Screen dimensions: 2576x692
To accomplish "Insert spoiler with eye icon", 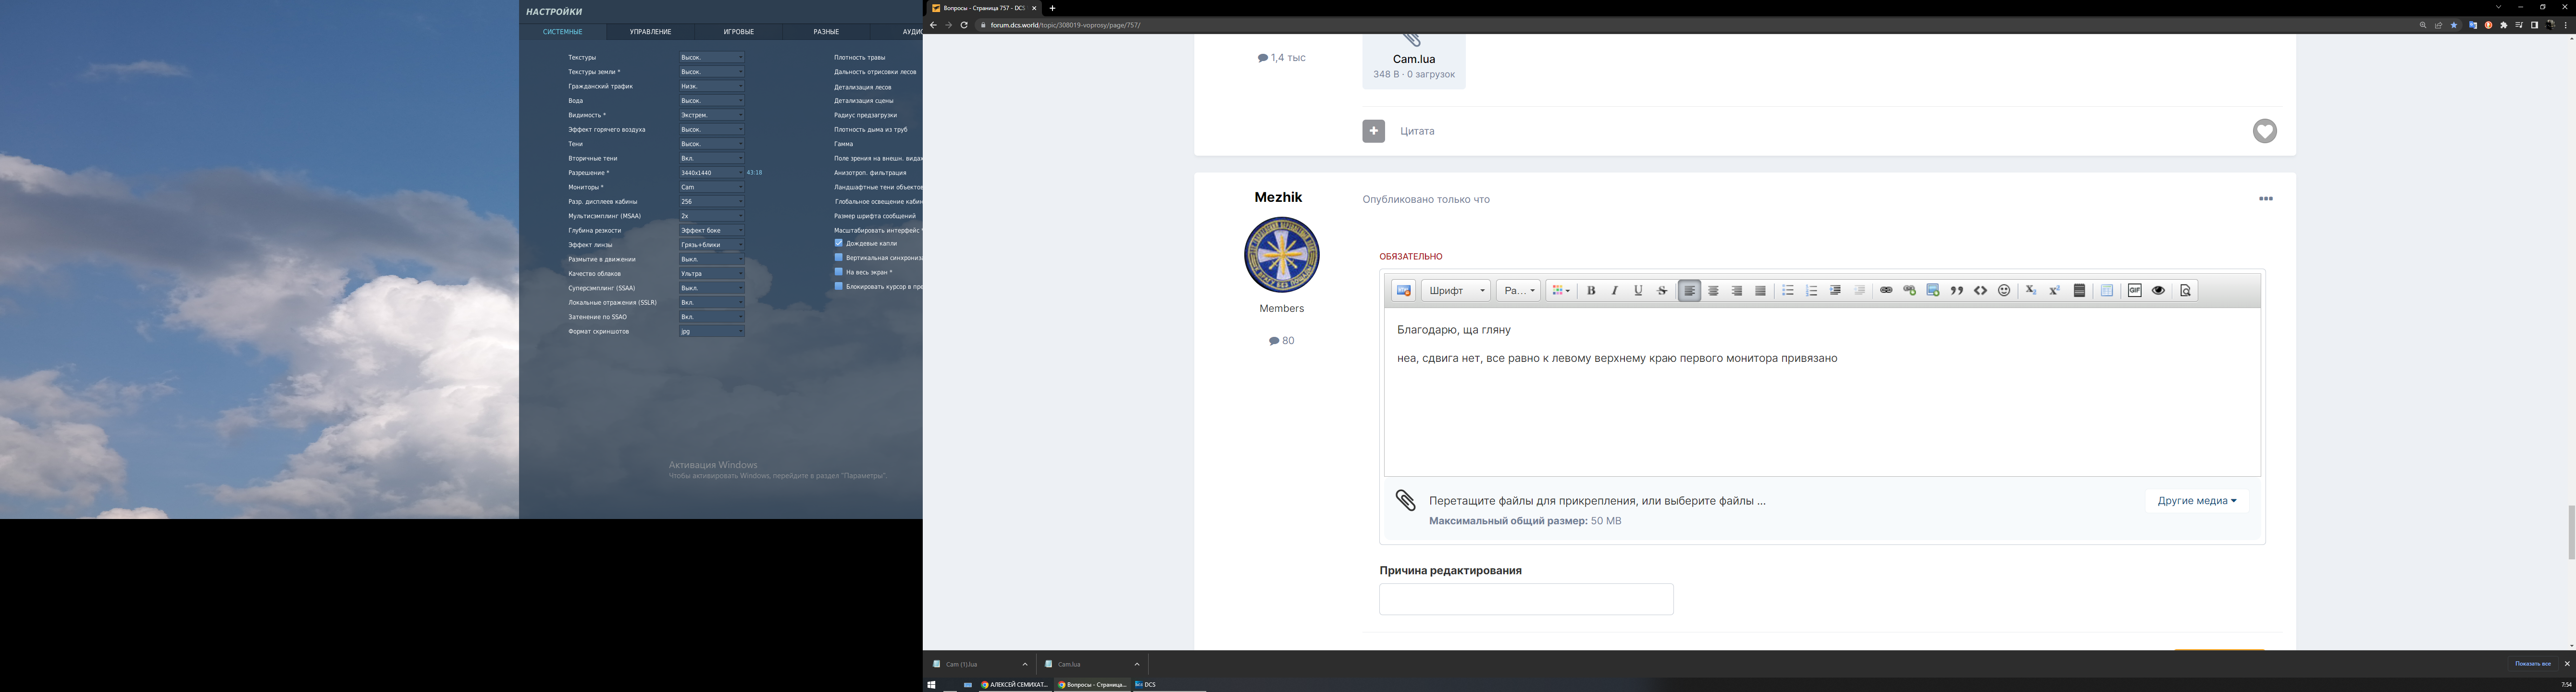I will click(x=2159, y=291).
